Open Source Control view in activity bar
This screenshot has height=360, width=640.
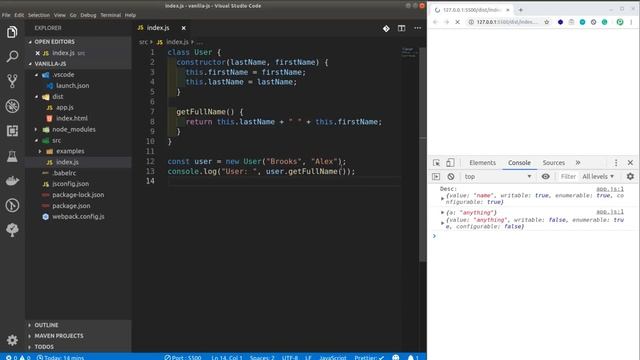pos(12,81)
